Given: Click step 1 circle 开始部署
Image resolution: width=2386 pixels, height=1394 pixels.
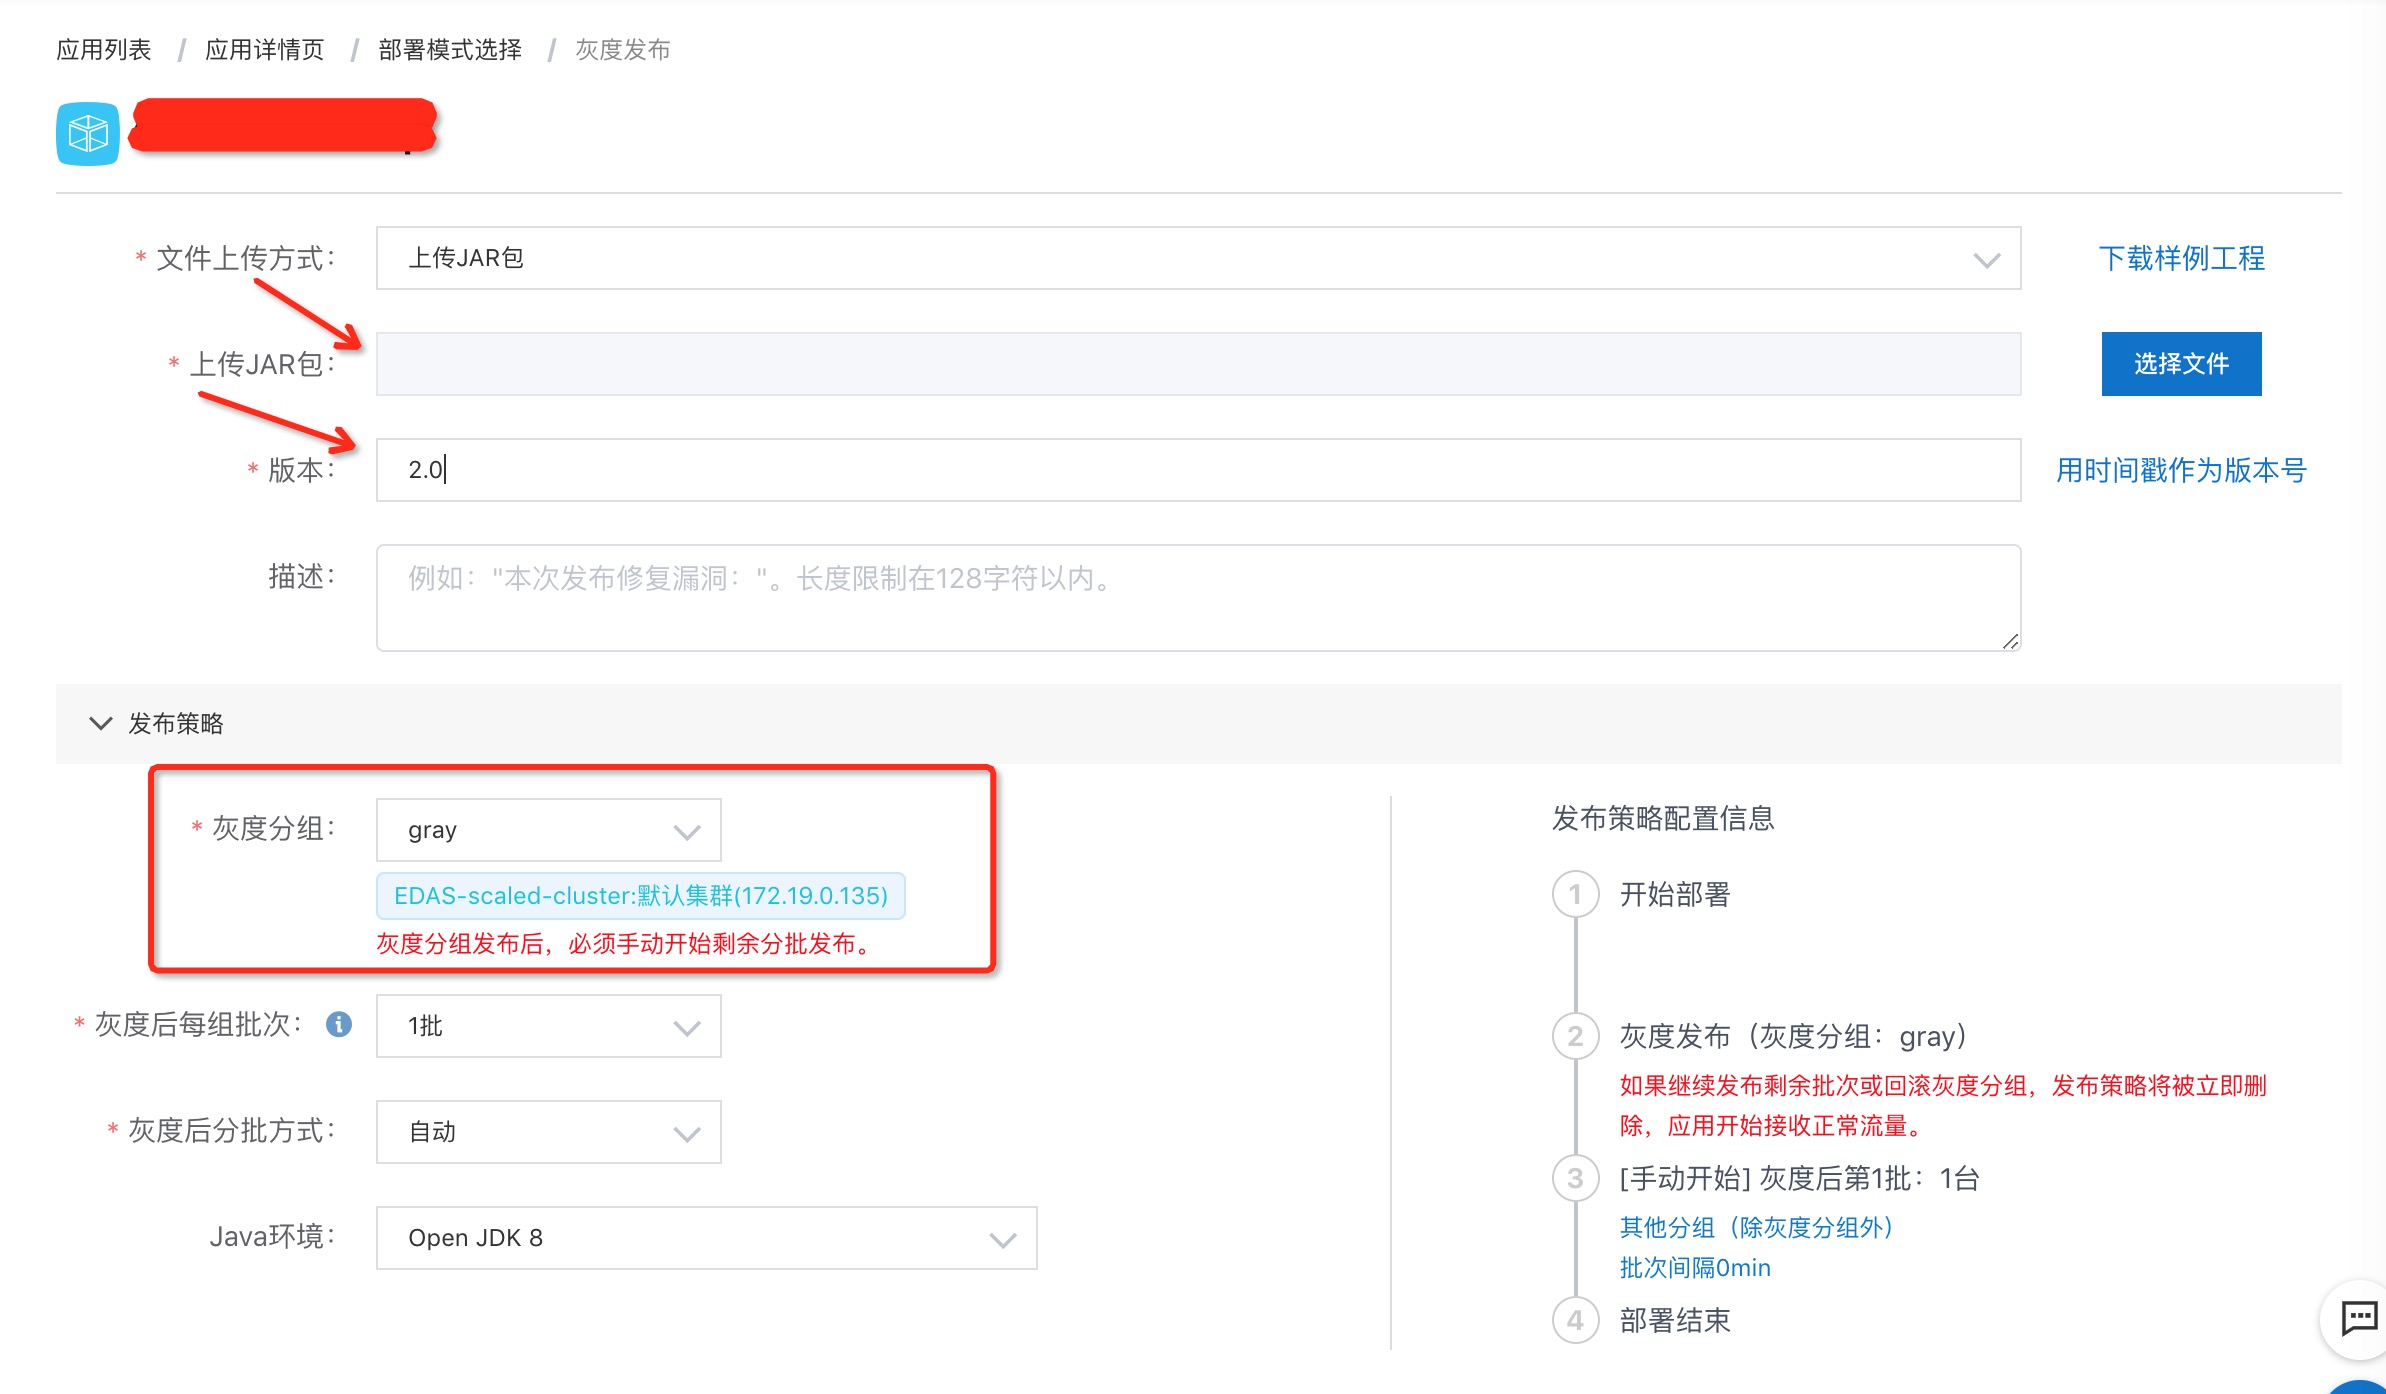Looking at the screenshot, I should pos(1575,894).
